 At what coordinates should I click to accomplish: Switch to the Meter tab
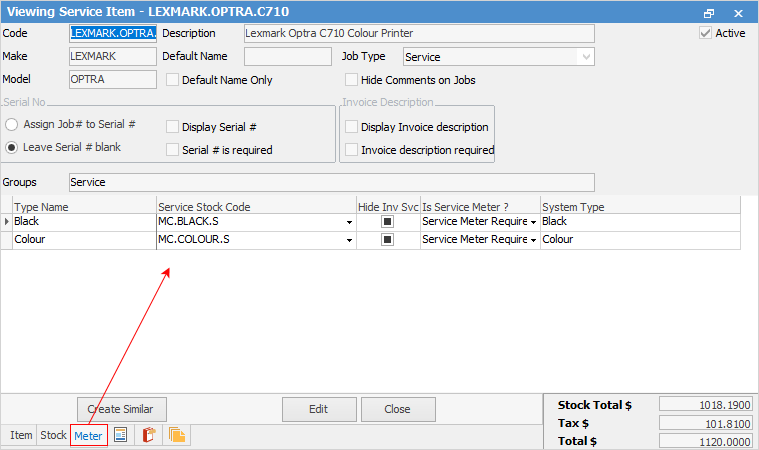(88, 435)
